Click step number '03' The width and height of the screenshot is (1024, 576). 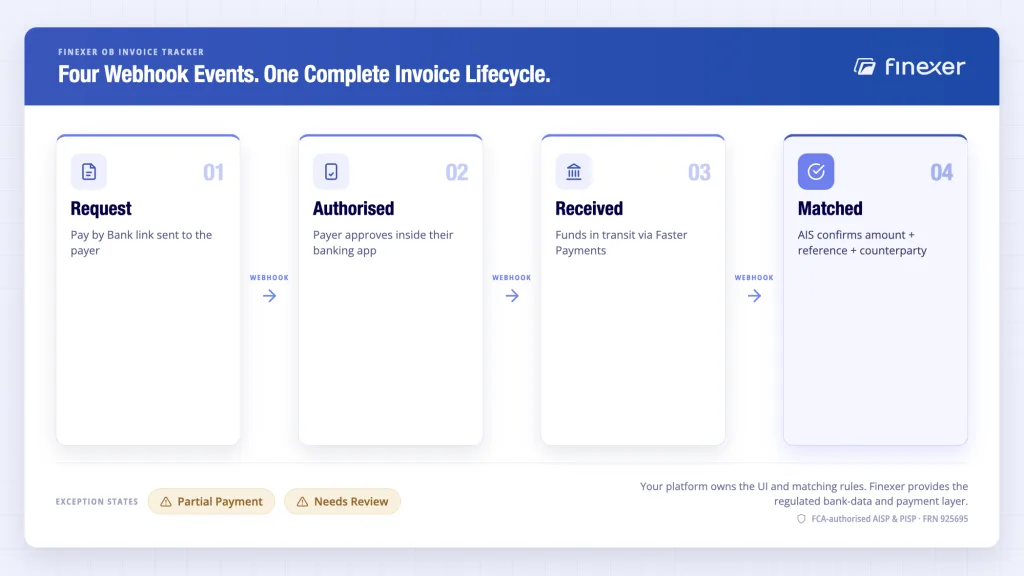tap(699, 172)
